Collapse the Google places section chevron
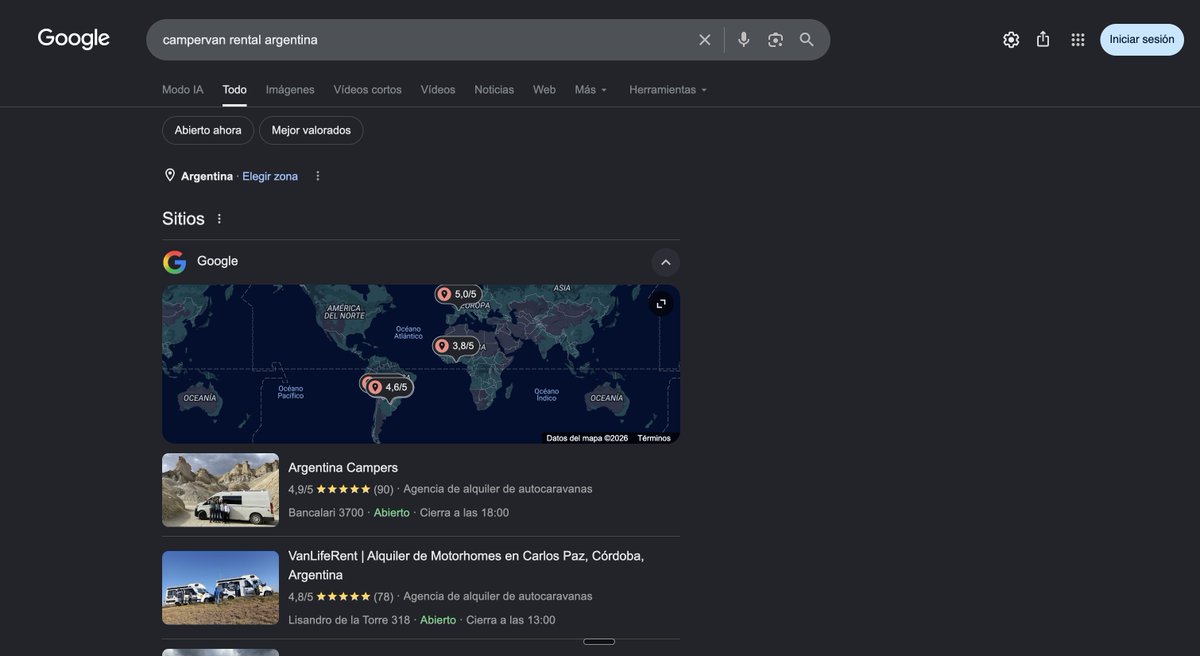 coord(666,262)
